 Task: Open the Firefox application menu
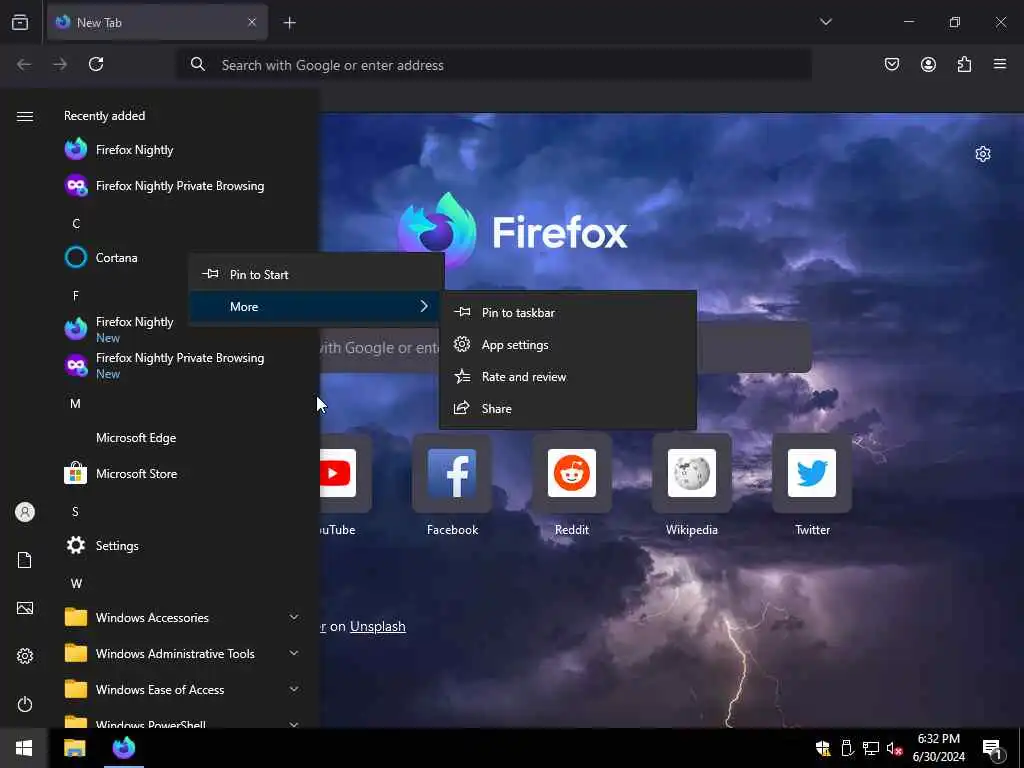[1000, 64]
